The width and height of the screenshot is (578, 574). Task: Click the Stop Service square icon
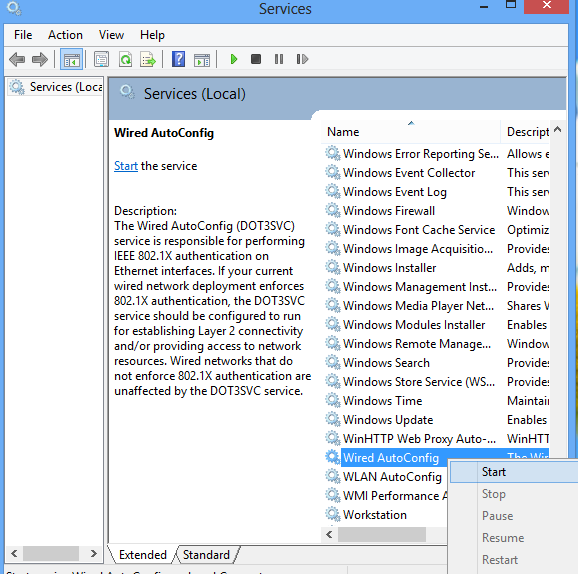256,59
